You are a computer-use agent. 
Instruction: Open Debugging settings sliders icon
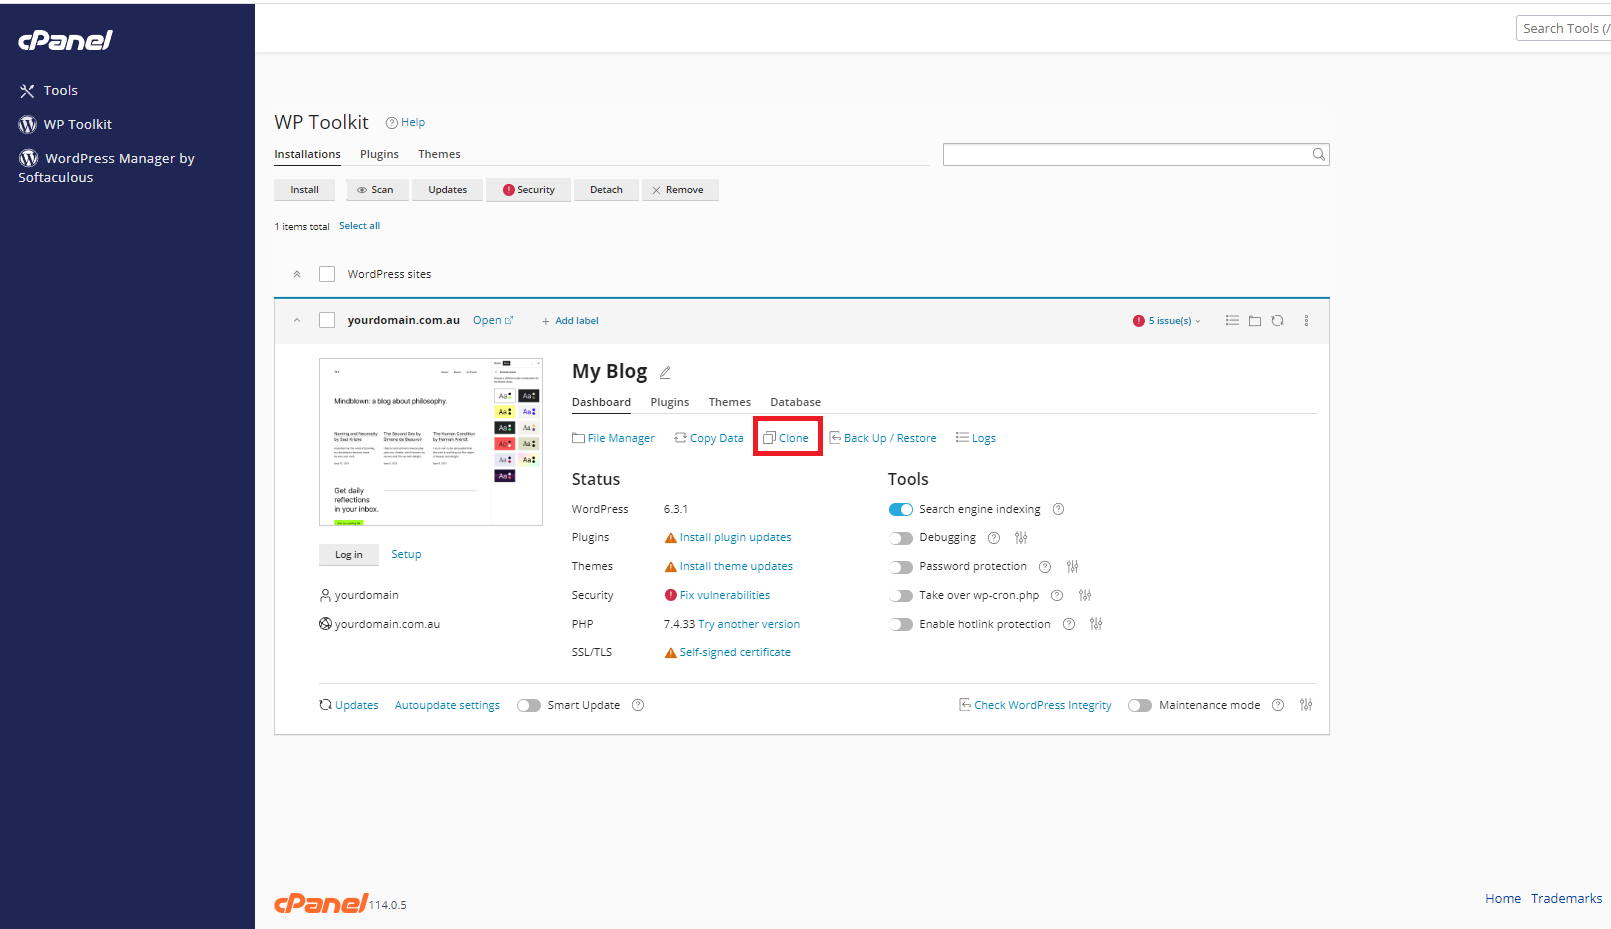point(1021,538)
